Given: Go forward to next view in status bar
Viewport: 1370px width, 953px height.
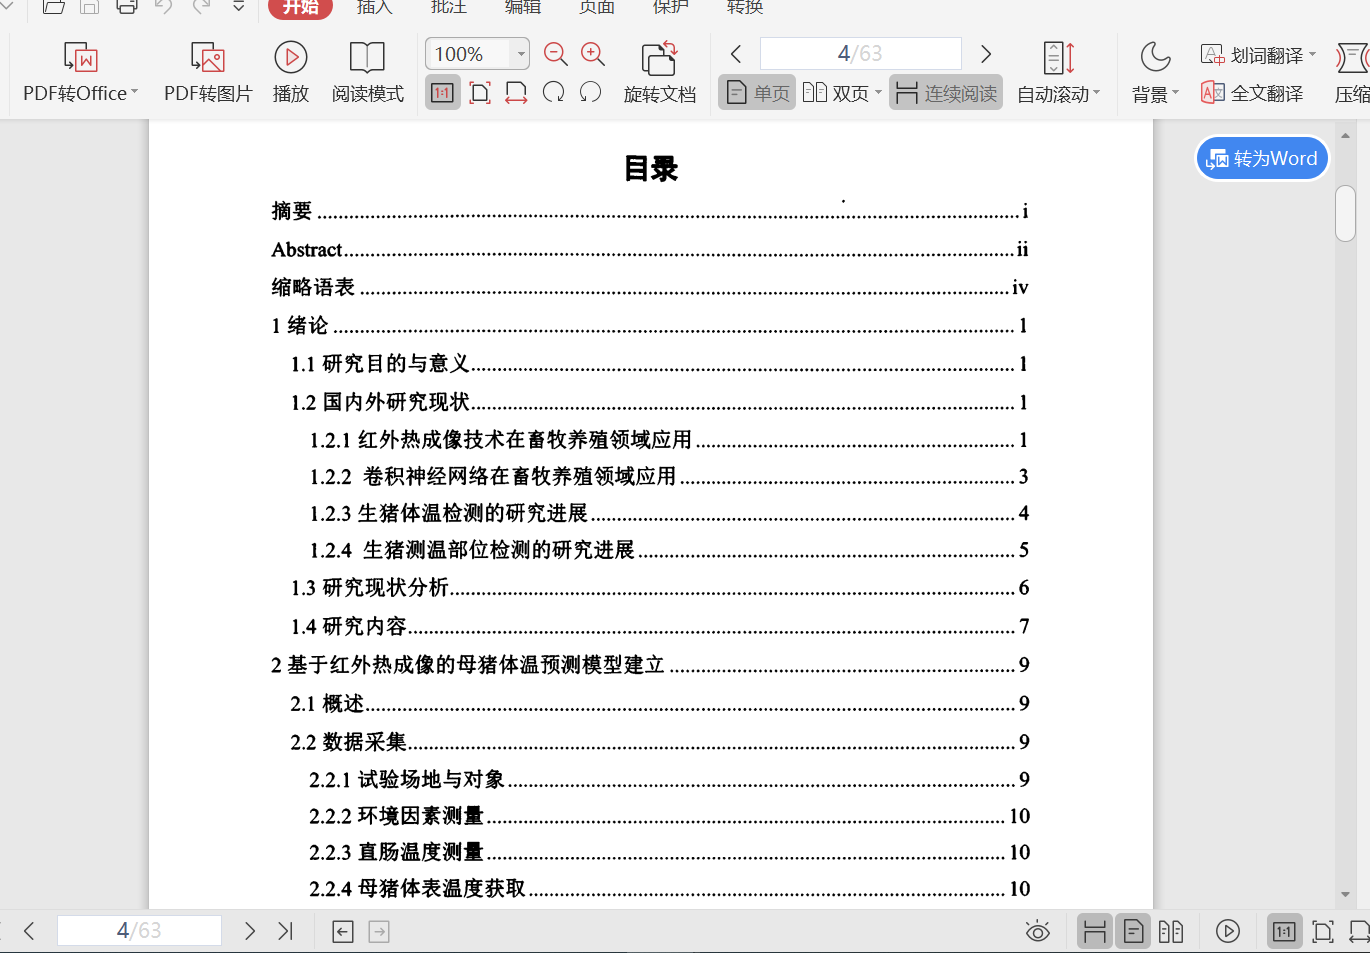Looking at the screenshot, I should [x=379, y=932].
